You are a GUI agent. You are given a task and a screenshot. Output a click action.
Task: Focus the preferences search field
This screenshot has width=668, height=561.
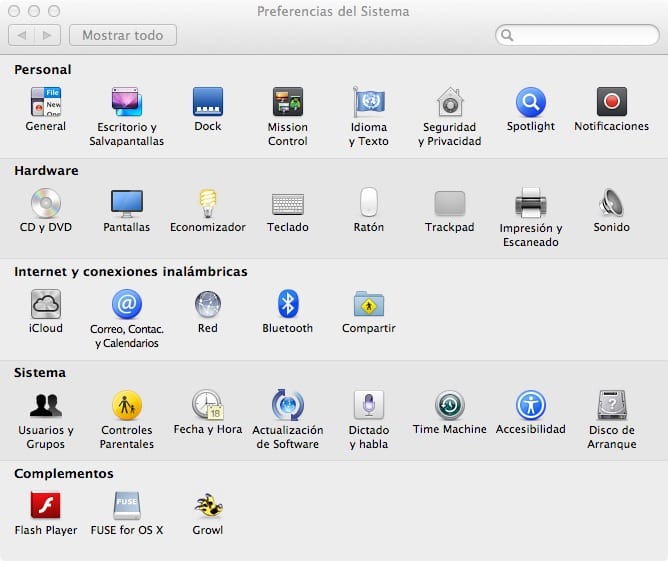pos(577,35)
